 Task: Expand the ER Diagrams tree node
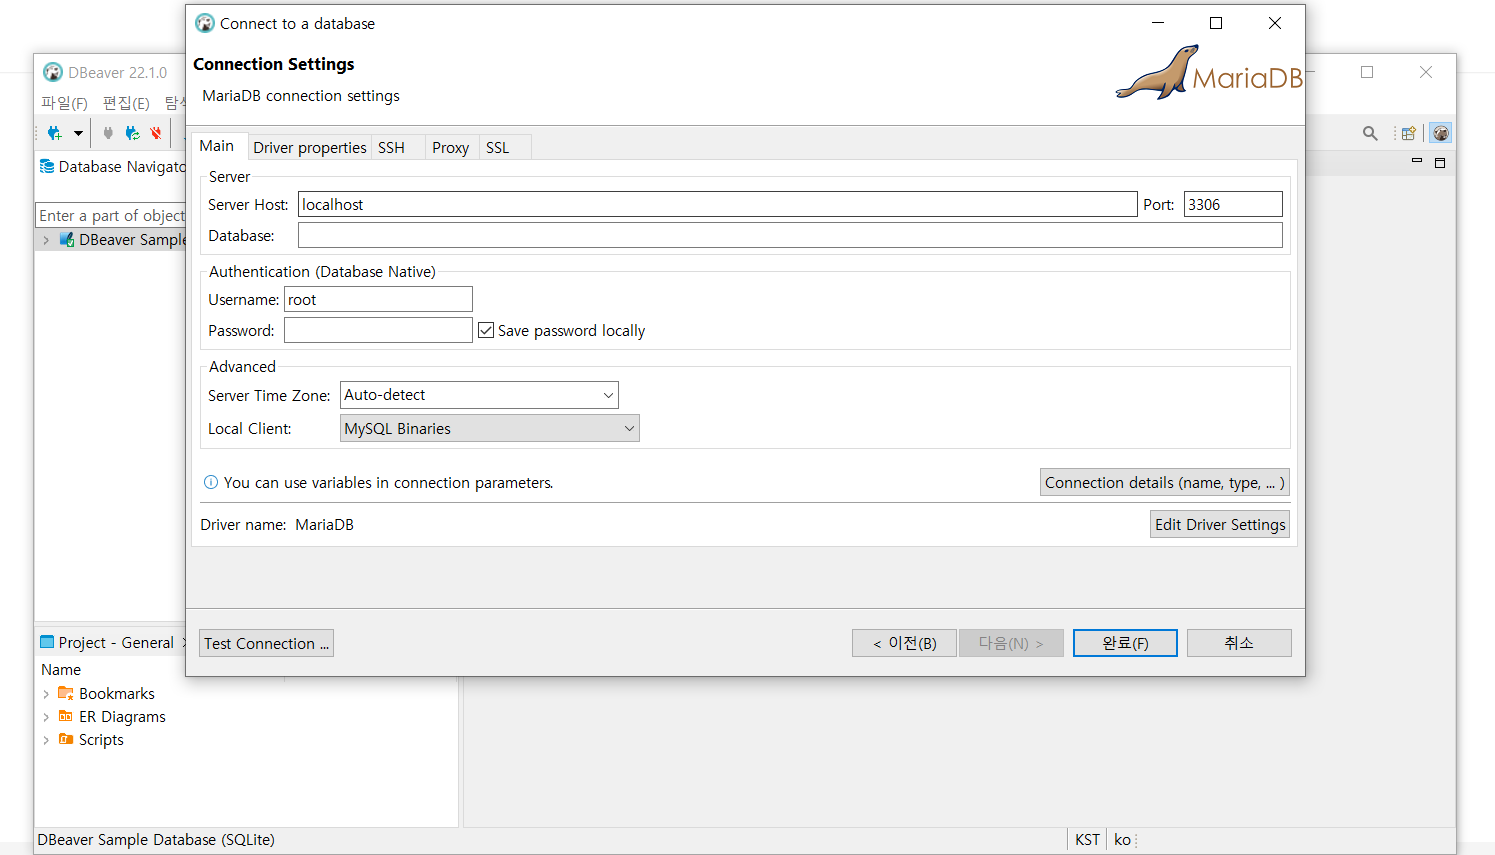tap(46, 717)
